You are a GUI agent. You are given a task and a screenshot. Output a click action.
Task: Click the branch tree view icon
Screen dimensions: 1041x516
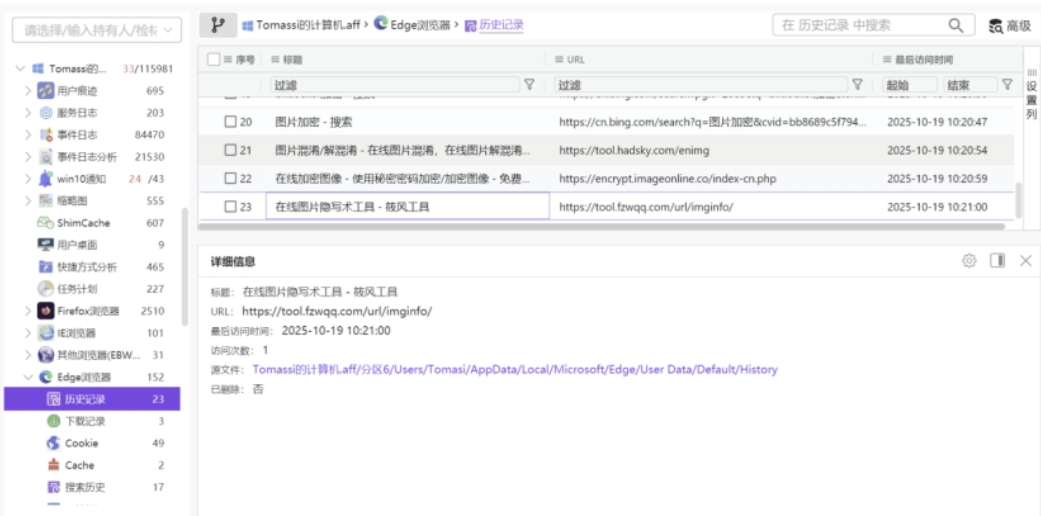218,25
